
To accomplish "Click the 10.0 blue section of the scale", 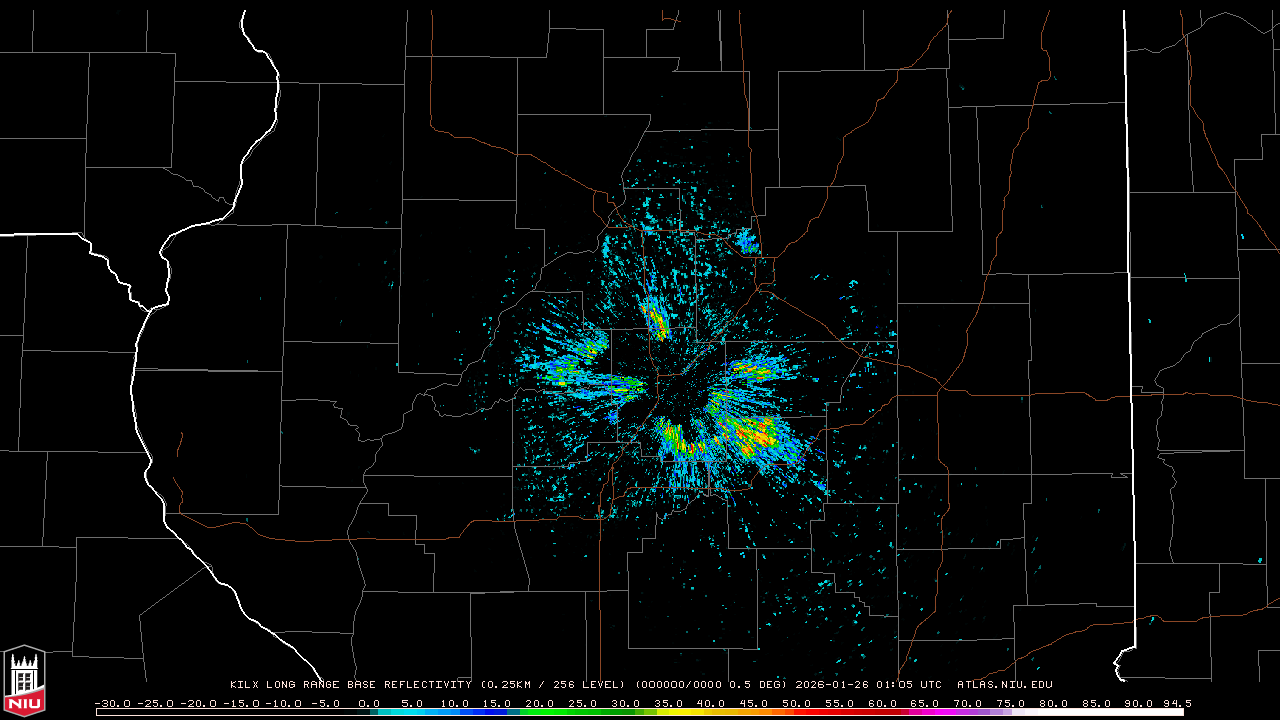I will coord(455,711).
